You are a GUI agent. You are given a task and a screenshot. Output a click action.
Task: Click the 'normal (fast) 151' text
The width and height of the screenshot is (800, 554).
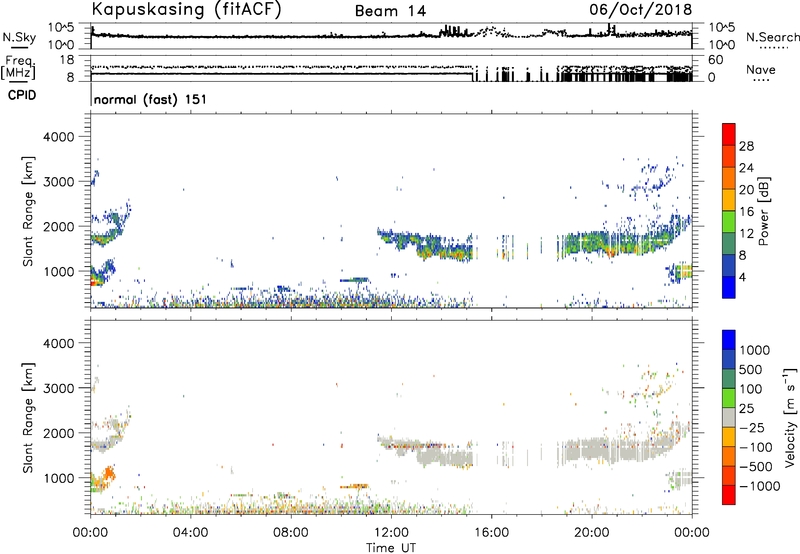pyautogui.click(x=151, y=99)
